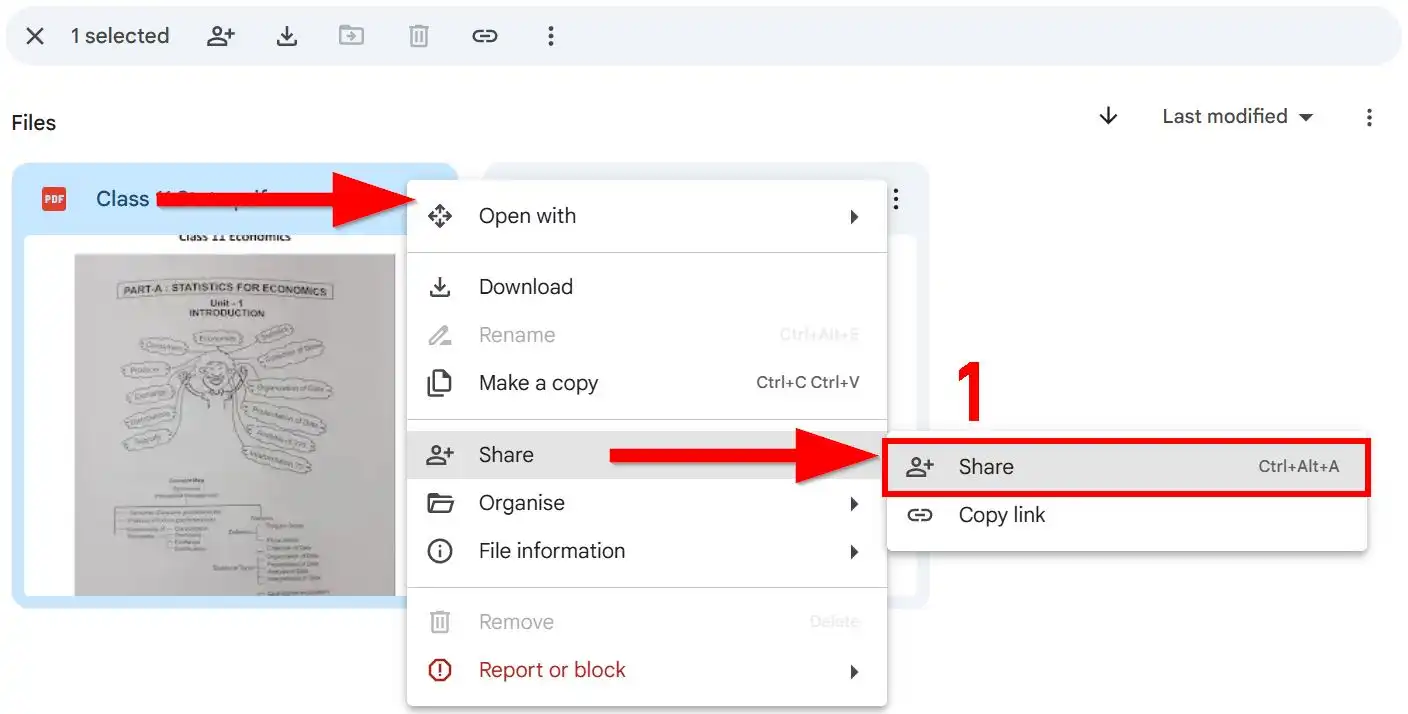This screenshot has height=714, width=1408.
Task: Select the Copy link option
Action: (x=1002, y=515)
